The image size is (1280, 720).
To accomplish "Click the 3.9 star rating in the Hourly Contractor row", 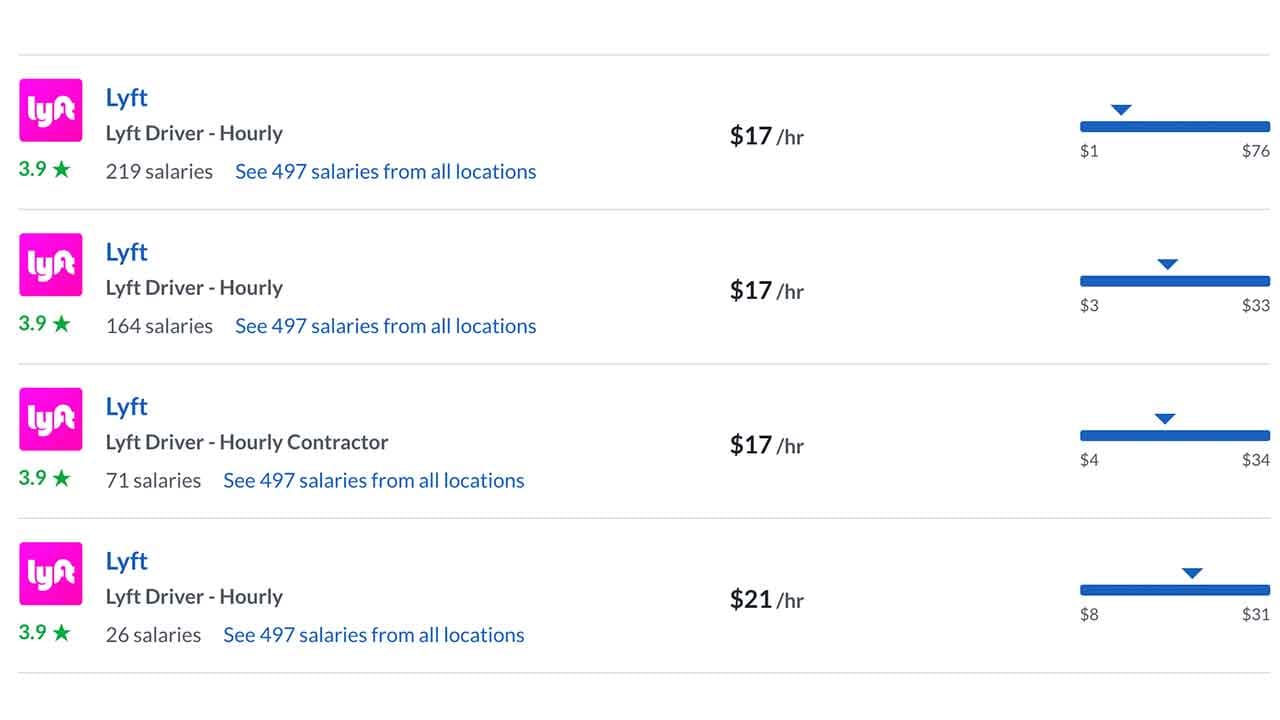I will [x=45, y=478].
